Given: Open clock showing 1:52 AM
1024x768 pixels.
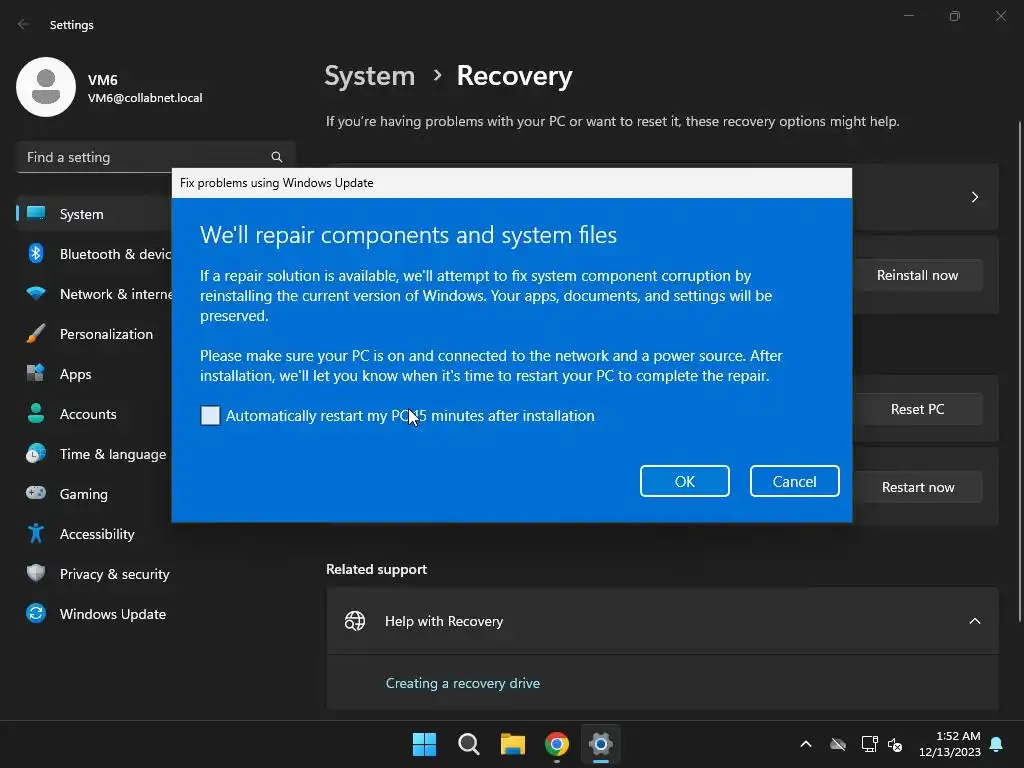Looking at the screenshot, I should (950, 744).
